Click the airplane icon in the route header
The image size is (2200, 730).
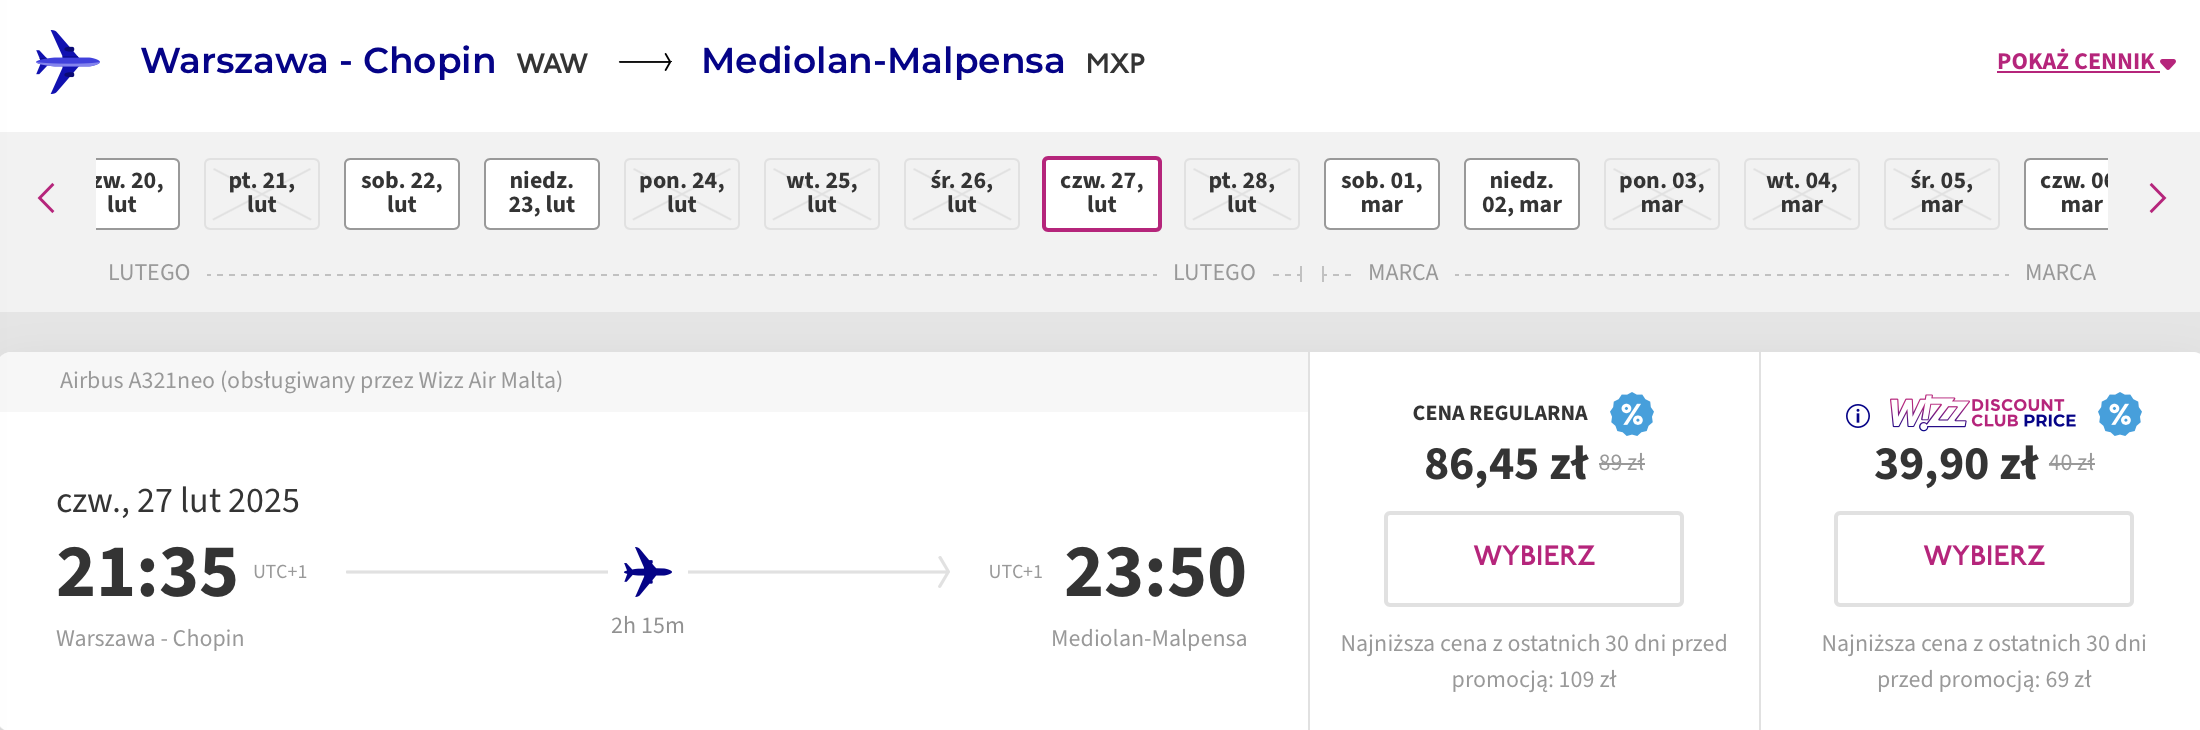[67, 62]
